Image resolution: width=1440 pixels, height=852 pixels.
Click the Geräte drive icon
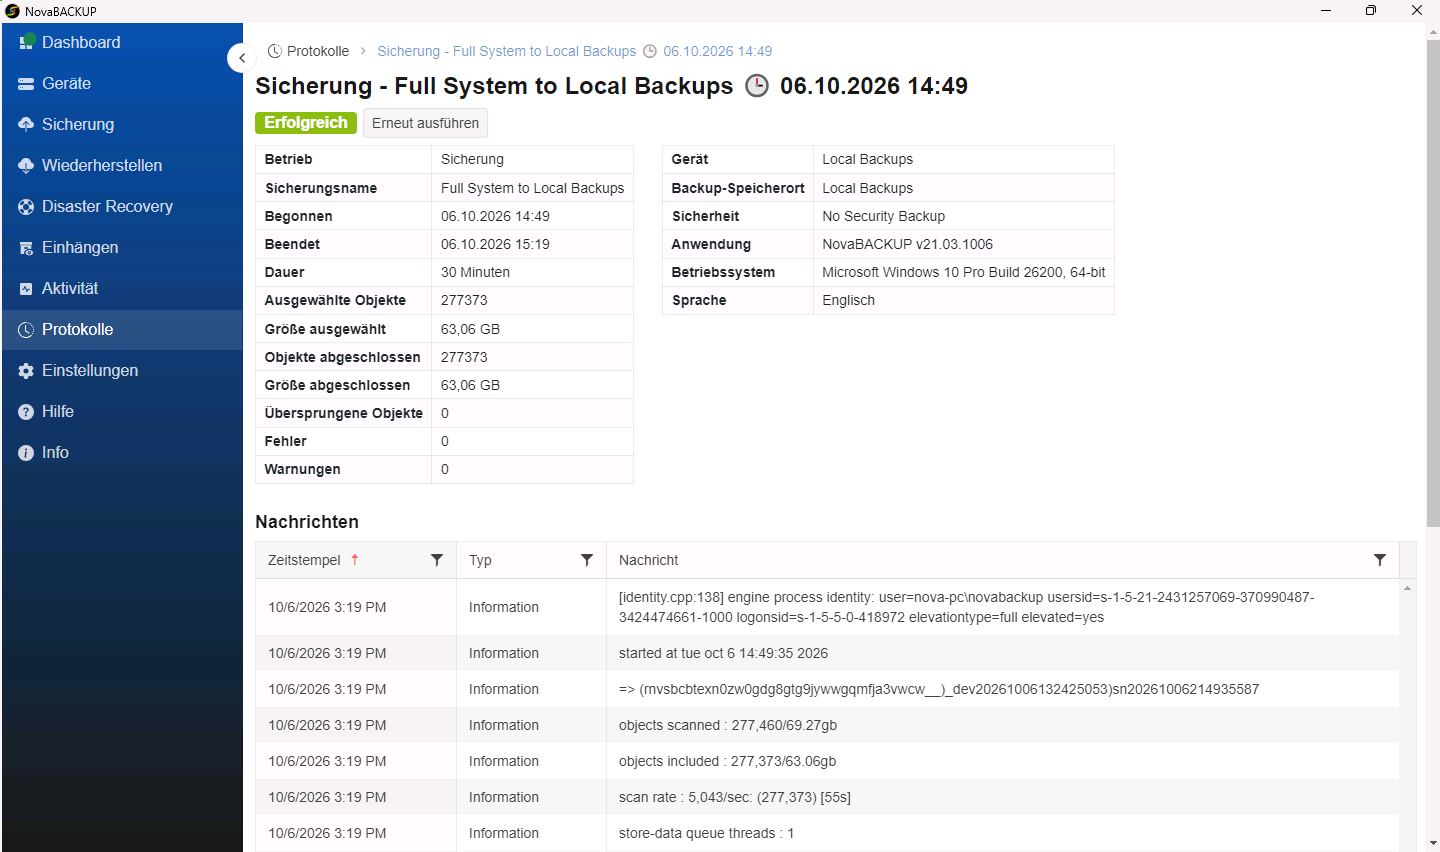pyautogui.click(x=26, y=84)
